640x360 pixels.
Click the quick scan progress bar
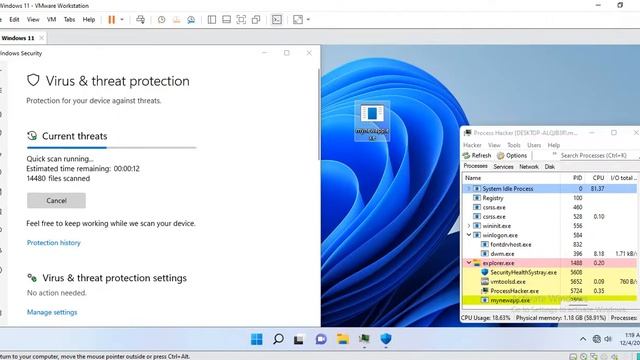111,147
